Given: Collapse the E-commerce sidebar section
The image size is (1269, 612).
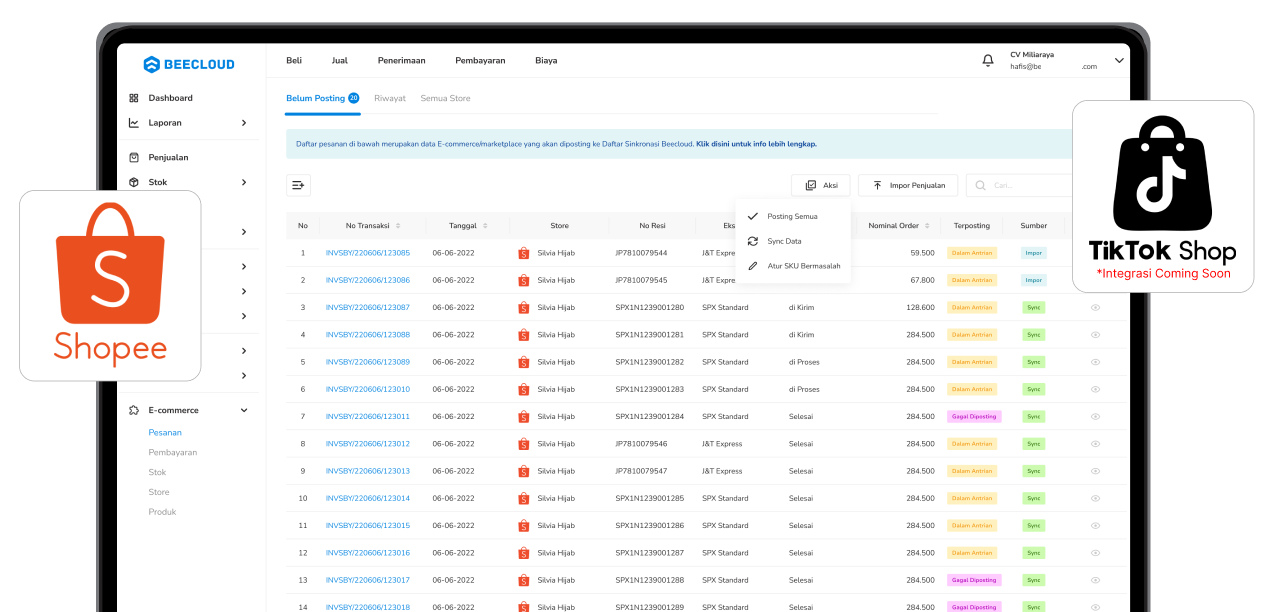Looking at the screenshot, I should 243,410.
